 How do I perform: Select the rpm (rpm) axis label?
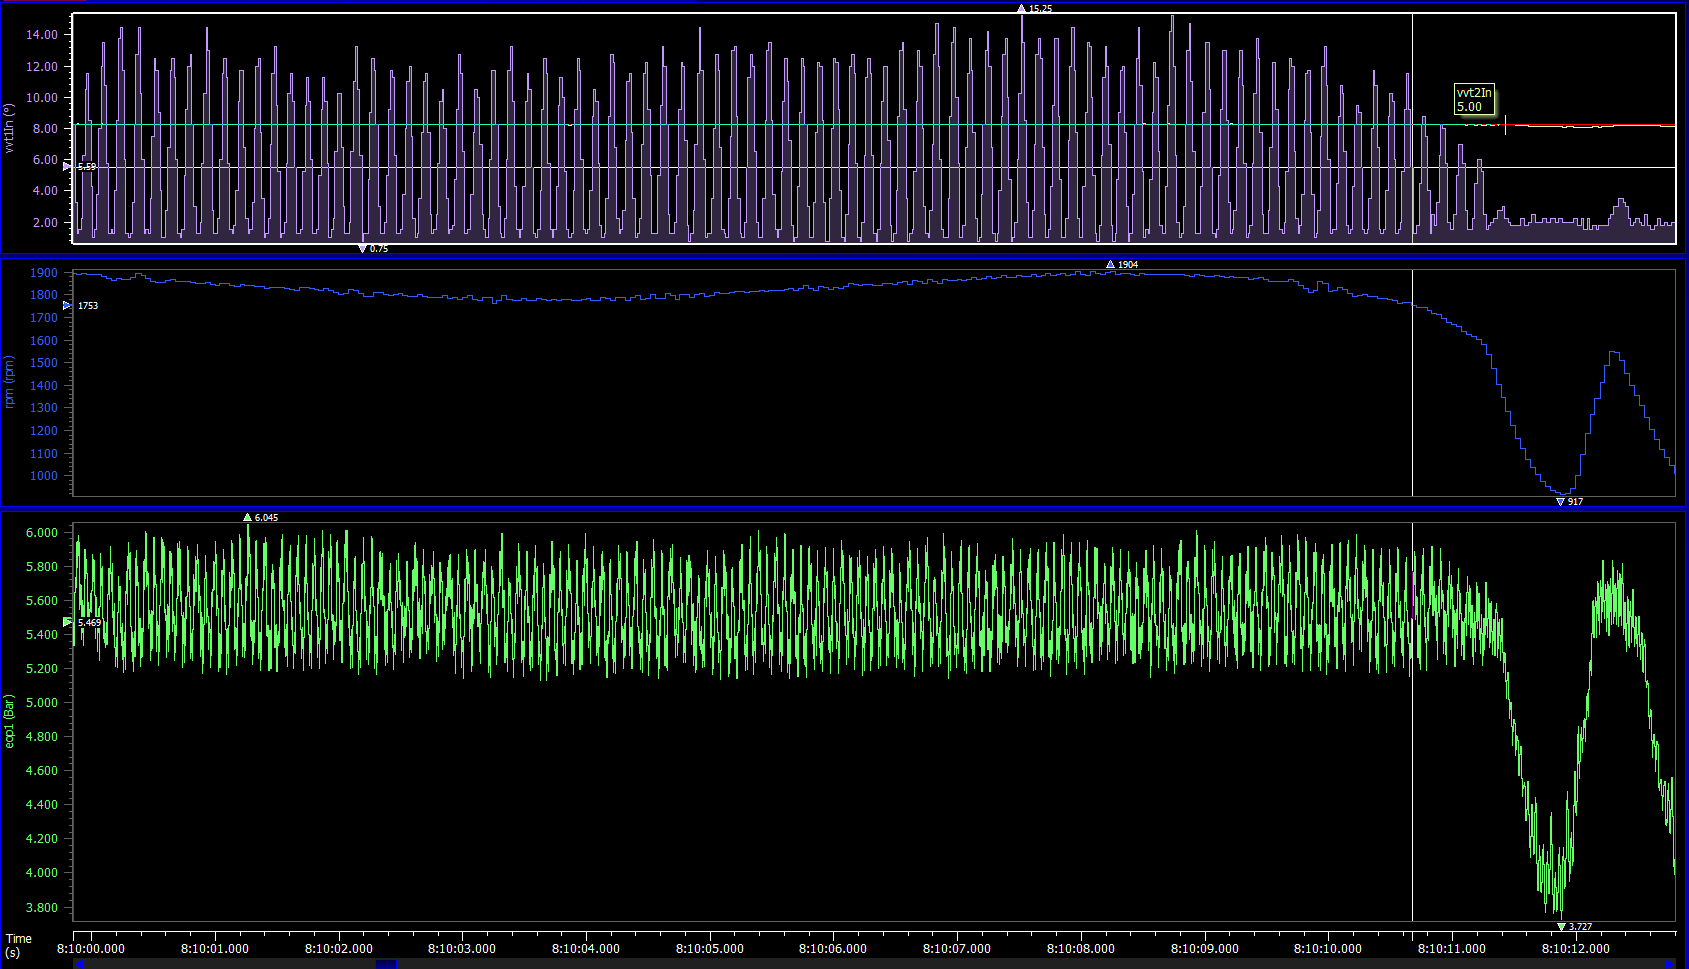click(x=10, y=382)
